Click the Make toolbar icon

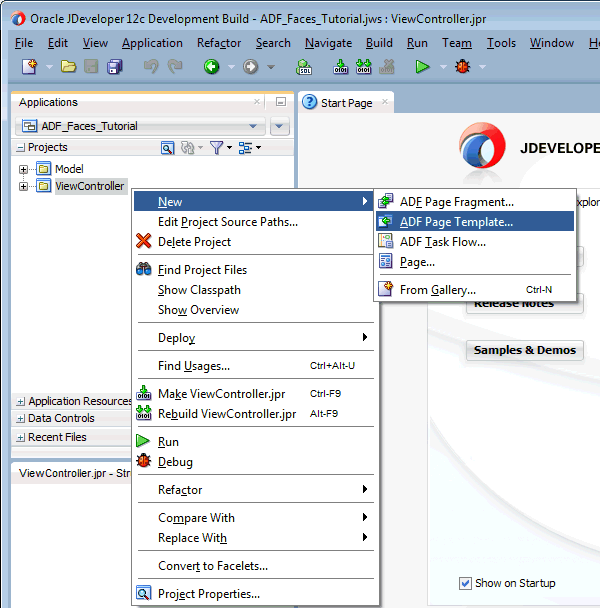pos(341,67)
